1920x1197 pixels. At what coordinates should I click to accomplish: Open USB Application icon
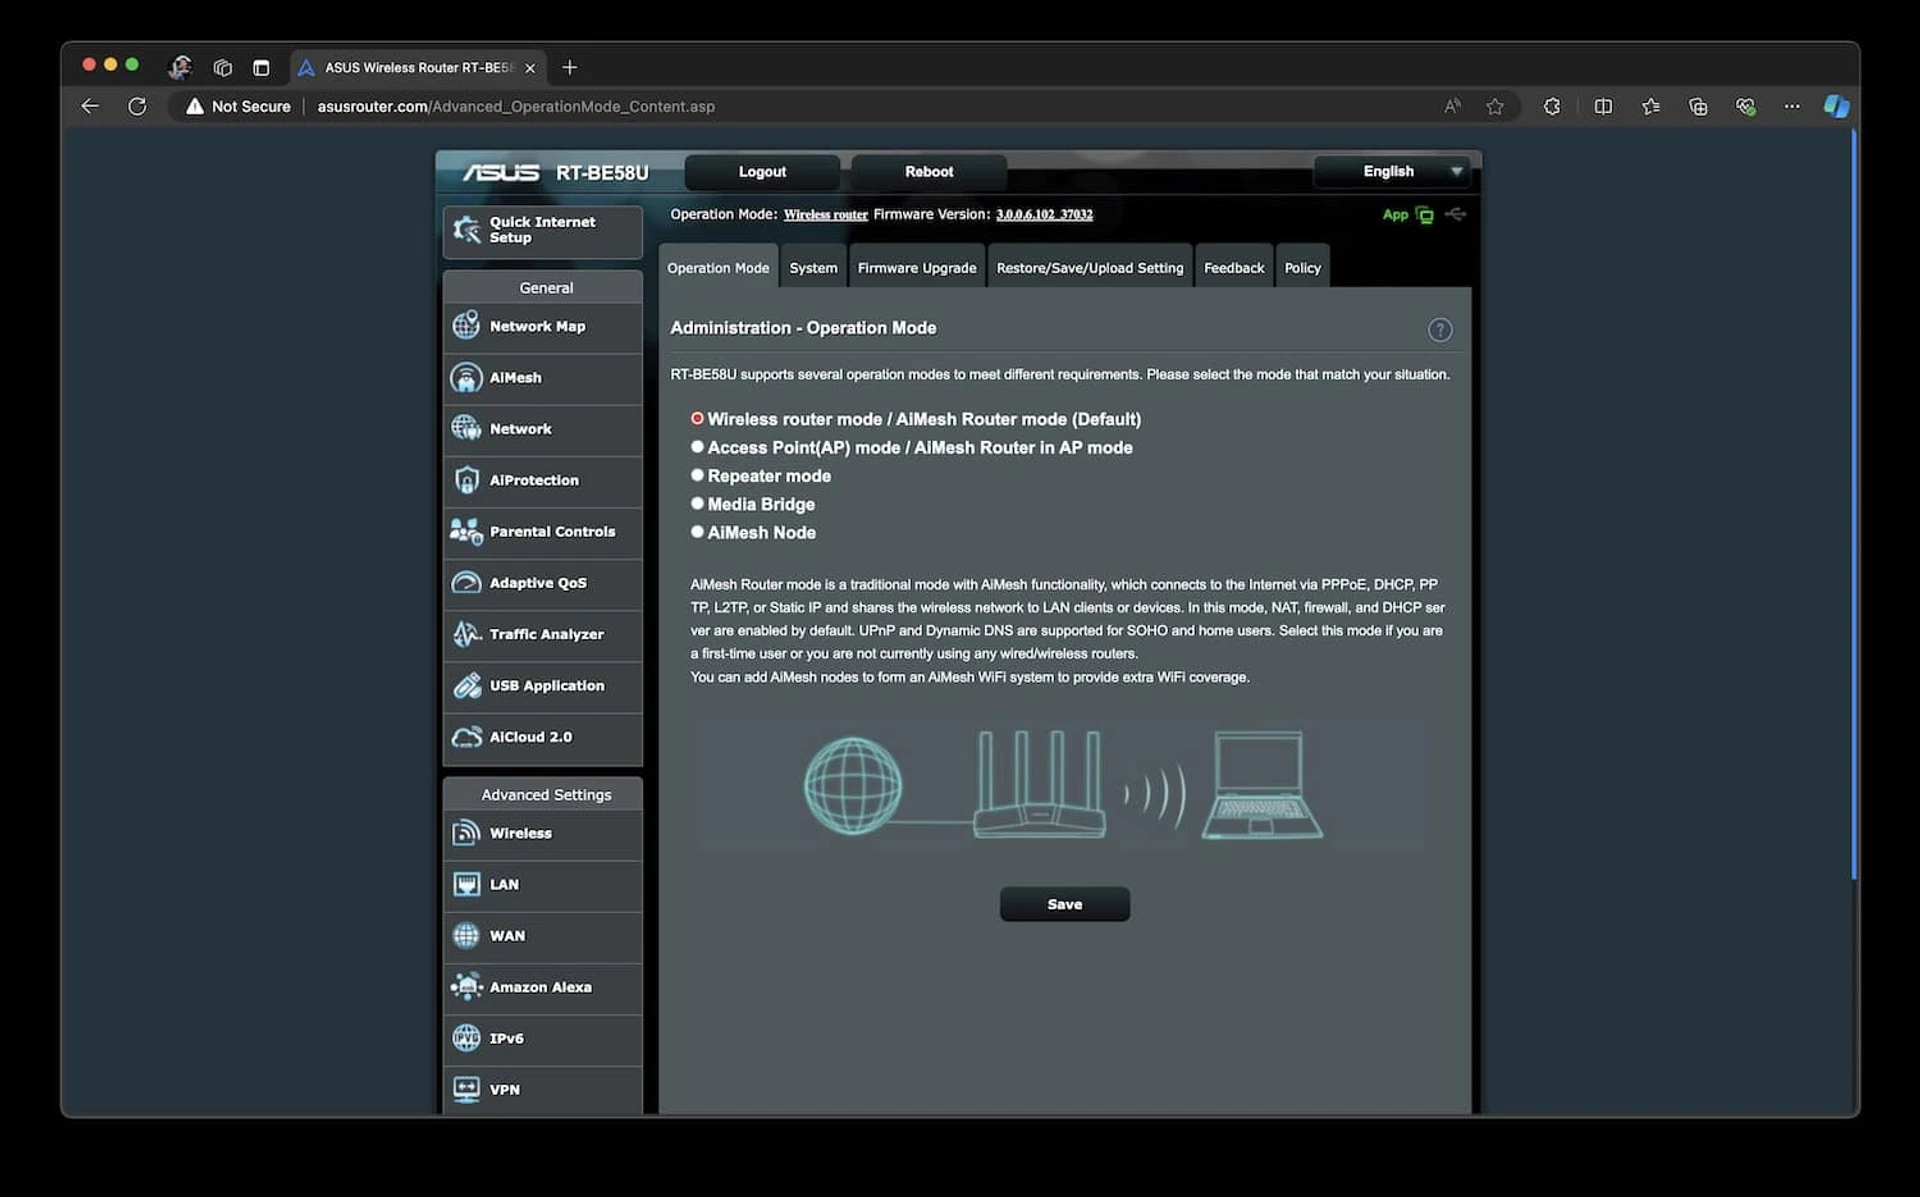click(466, 685)
